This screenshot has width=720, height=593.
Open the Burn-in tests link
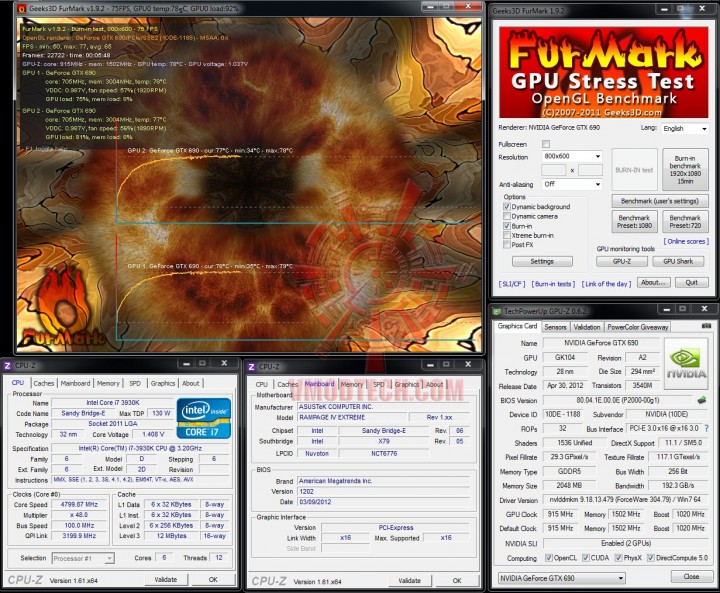(x=553, y=284)
